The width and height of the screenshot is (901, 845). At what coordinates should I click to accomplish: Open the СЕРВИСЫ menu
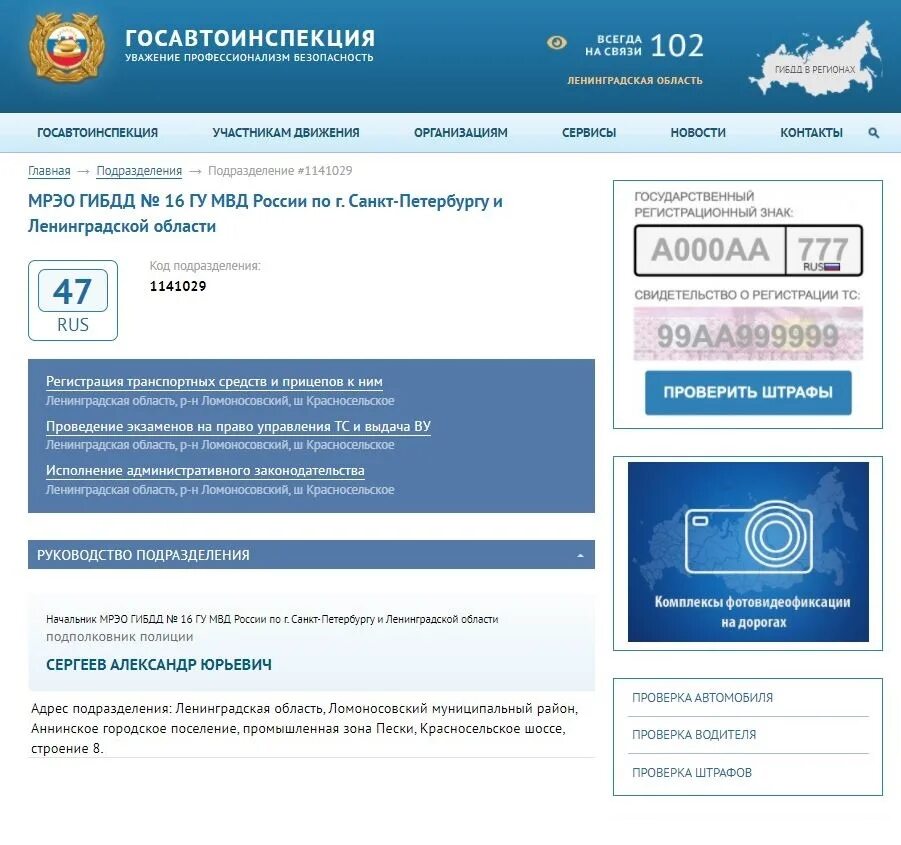(589, 133)
